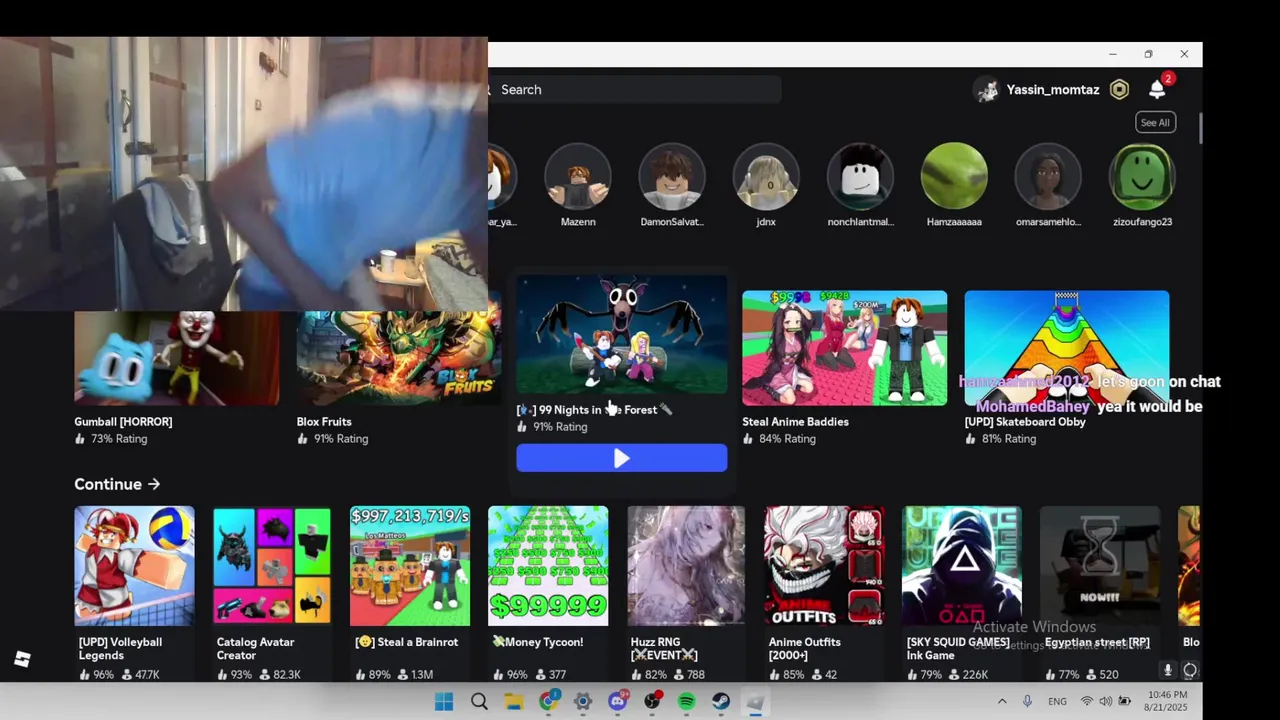Image resolution: width=1280 pixels, height=720 pixels.
Task: Open Discord from the taskbar
Action: [x=618, y=702]
